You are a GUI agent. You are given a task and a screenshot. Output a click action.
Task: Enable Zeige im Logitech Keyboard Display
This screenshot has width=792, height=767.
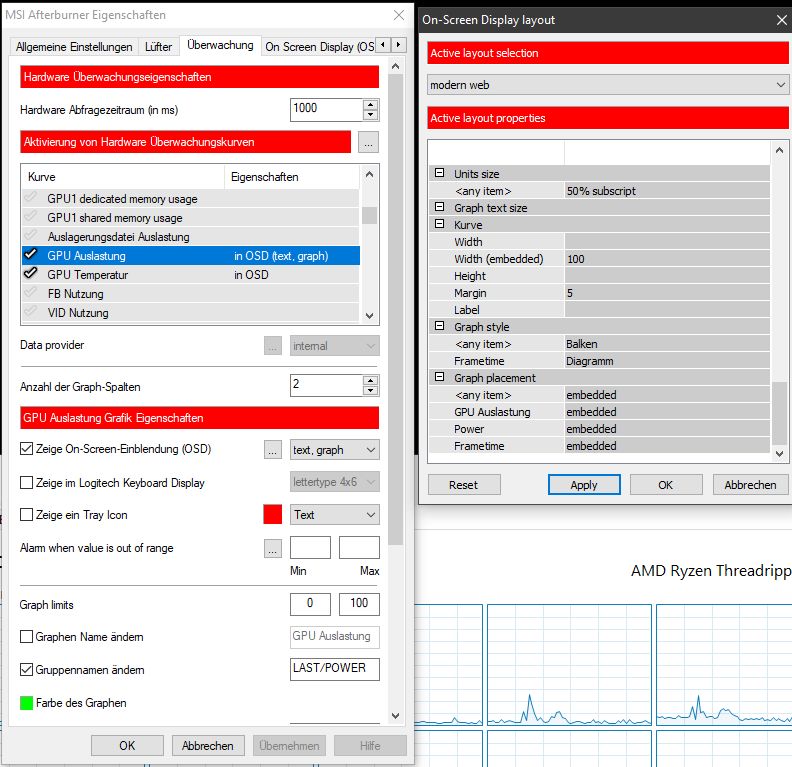(26, 483)
